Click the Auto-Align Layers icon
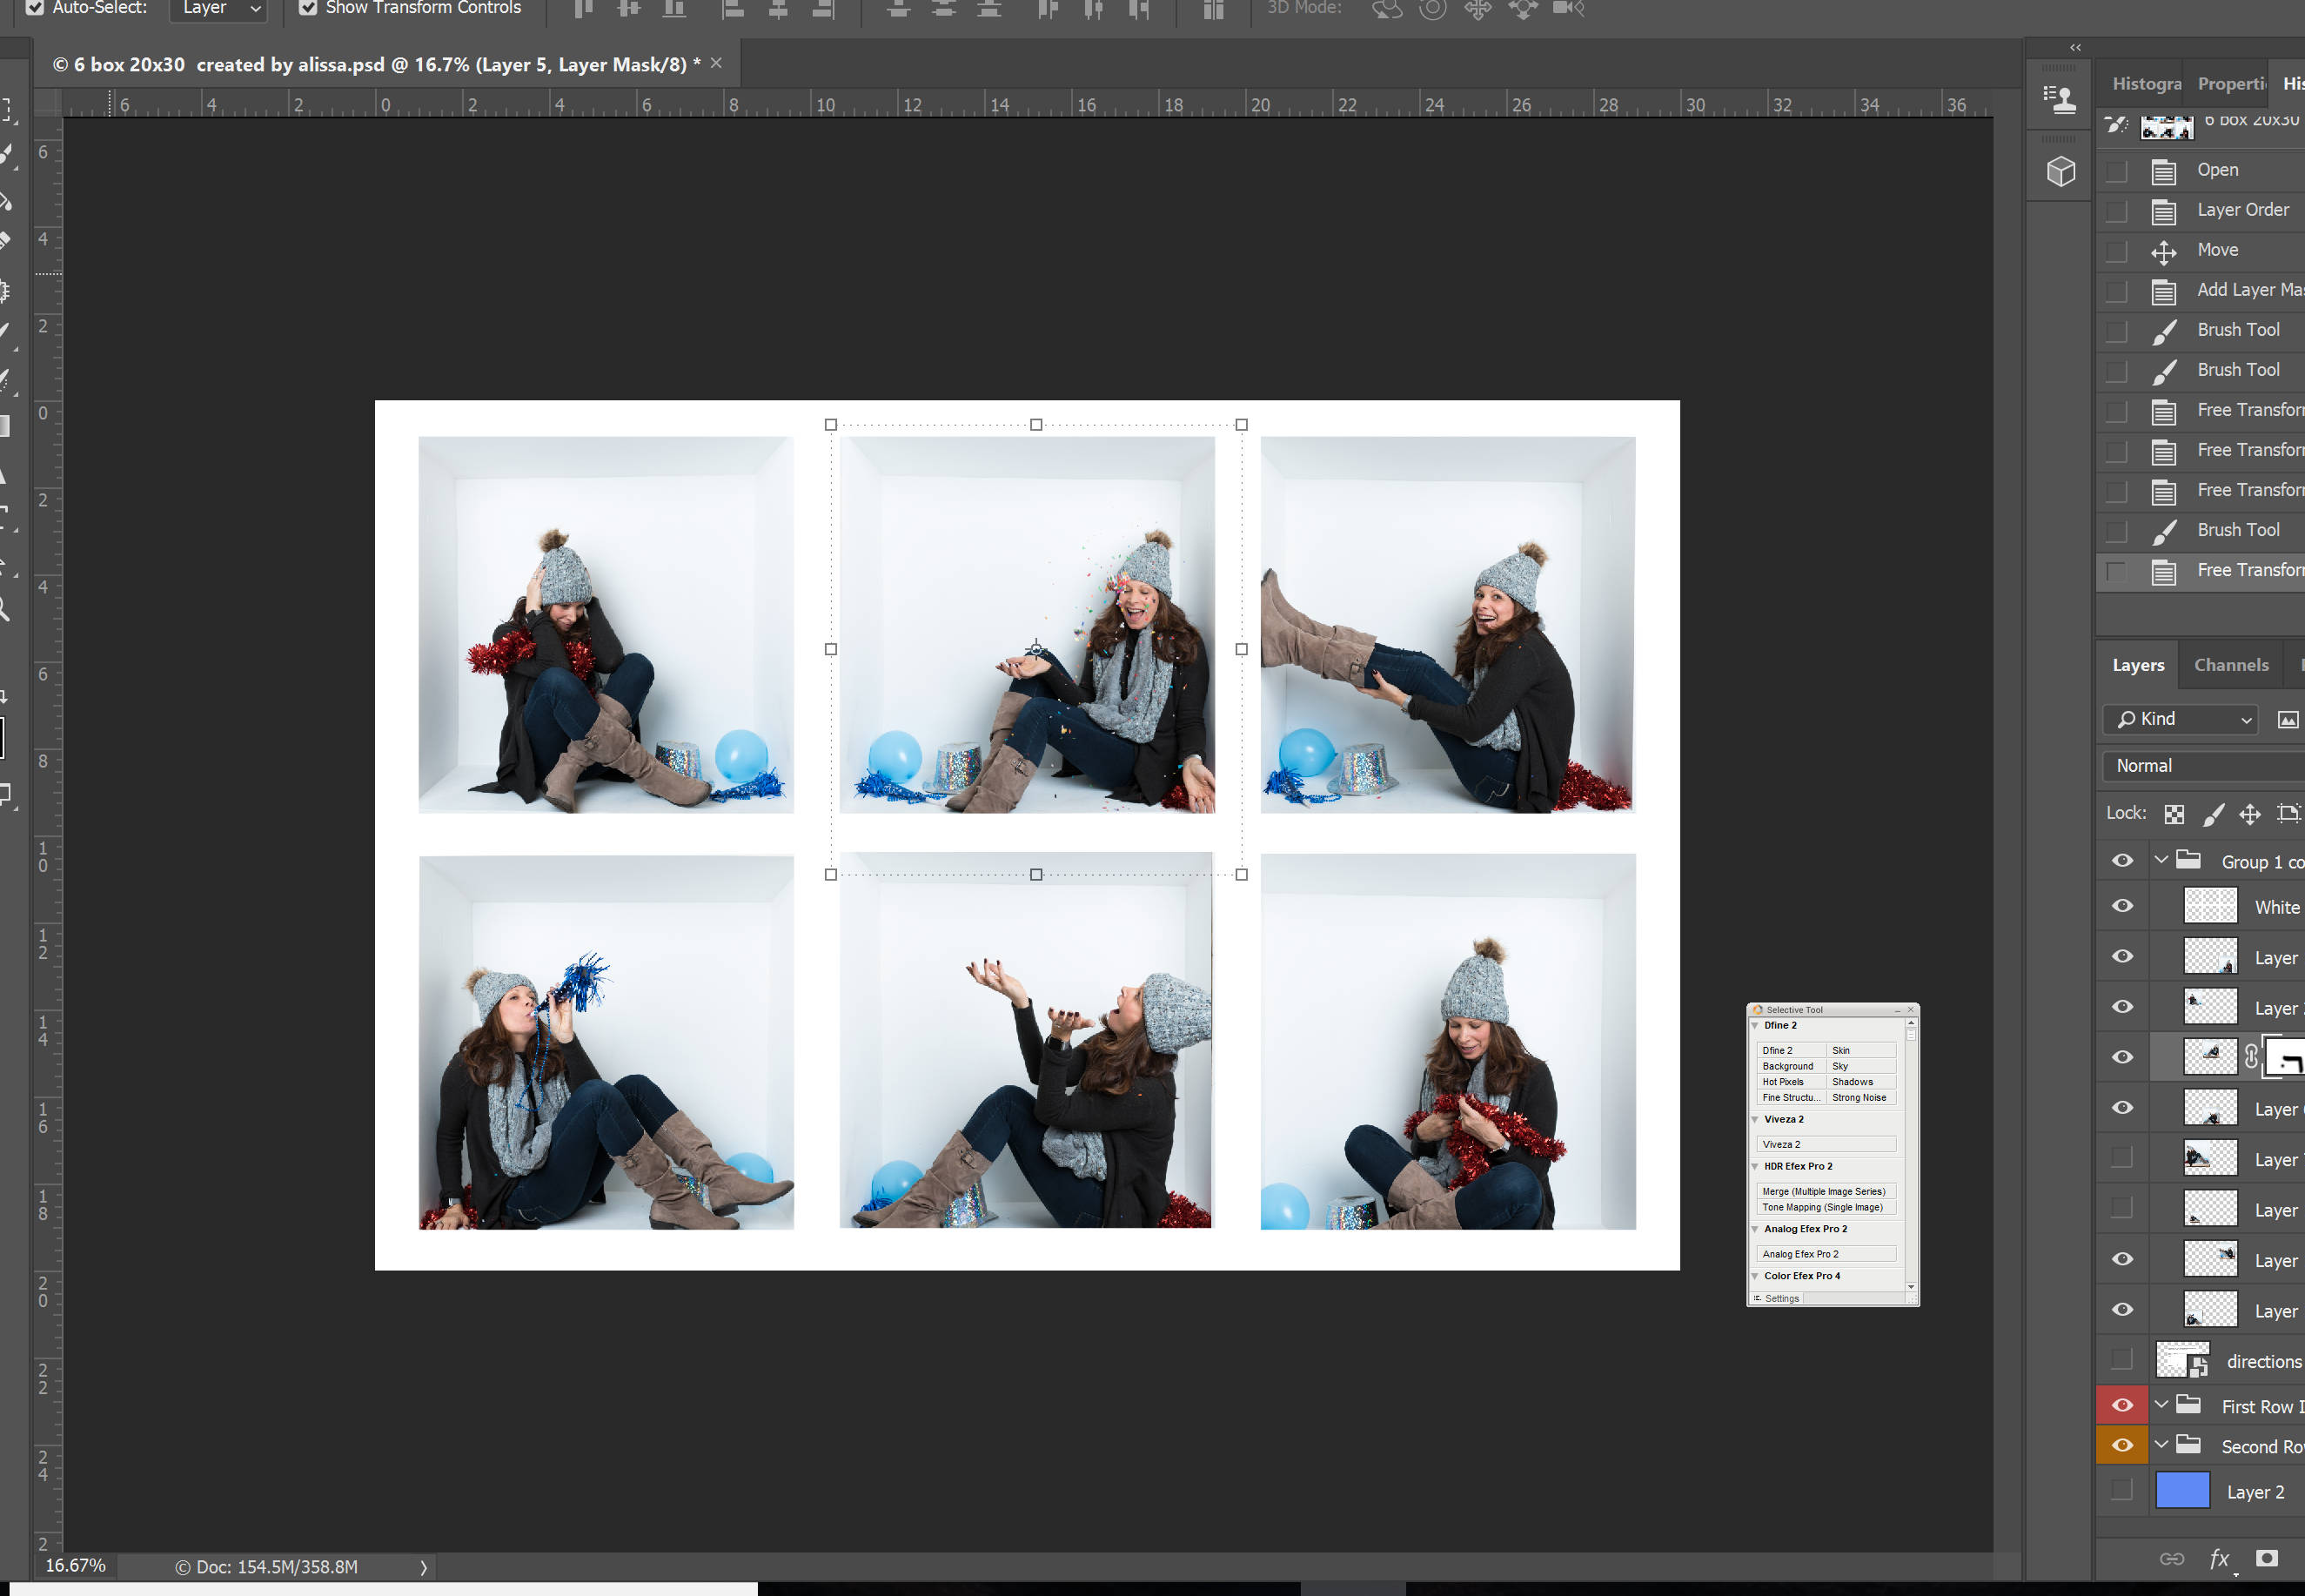 [1213, 8]
